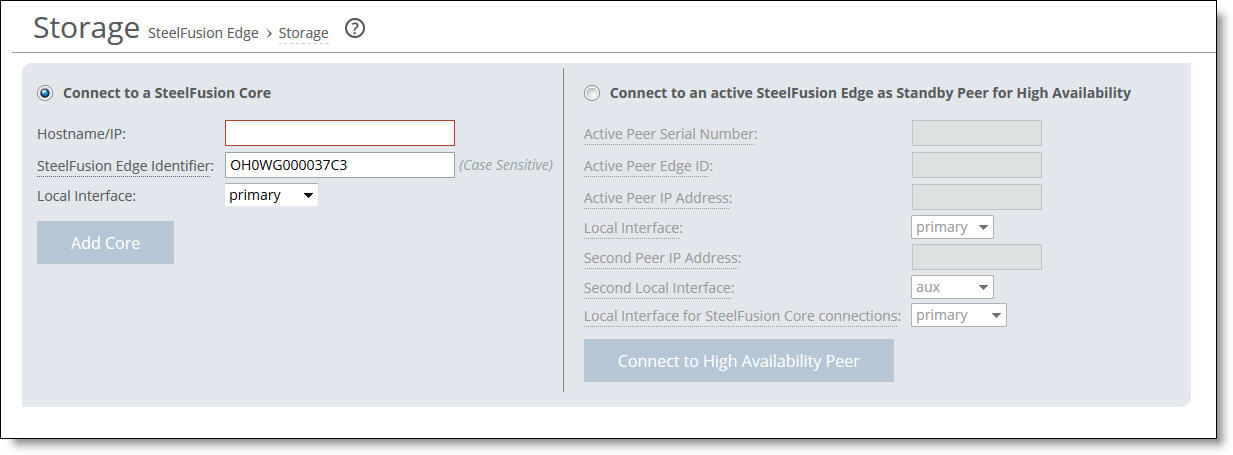Select Connect to active SteelFusion Edge Standby Peer radio
Viewport: 1233px width, 455px height.
pyautogui.click(x=592, y=93)
